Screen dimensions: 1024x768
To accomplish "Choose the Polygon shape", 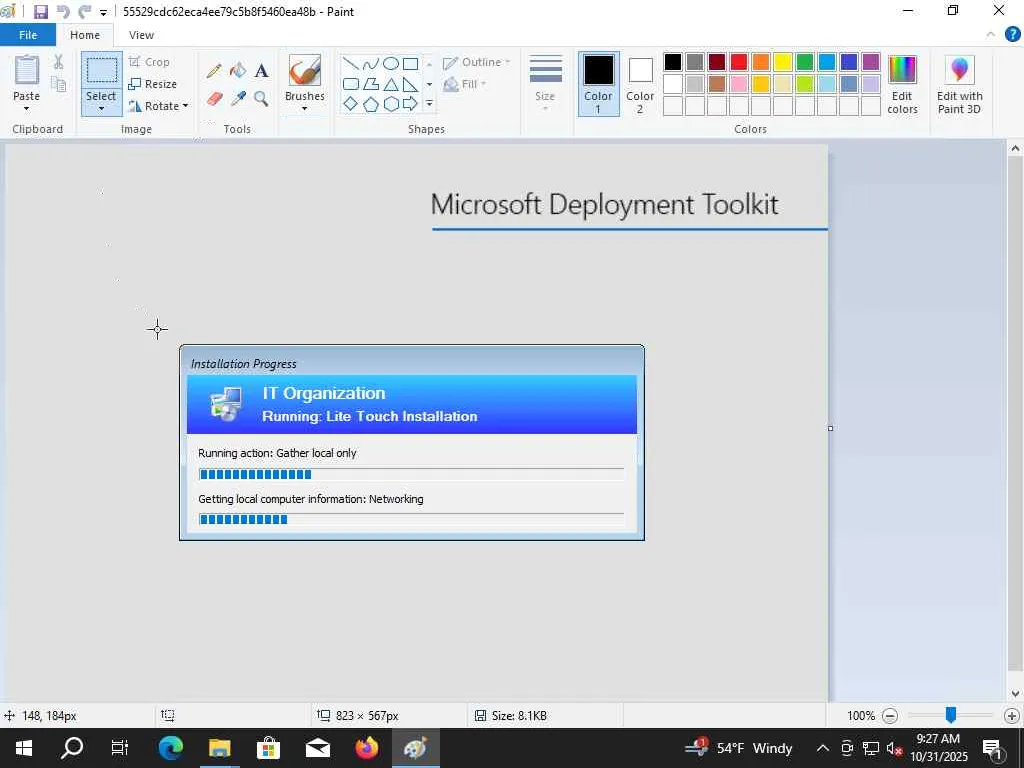I will click(371, 84).
